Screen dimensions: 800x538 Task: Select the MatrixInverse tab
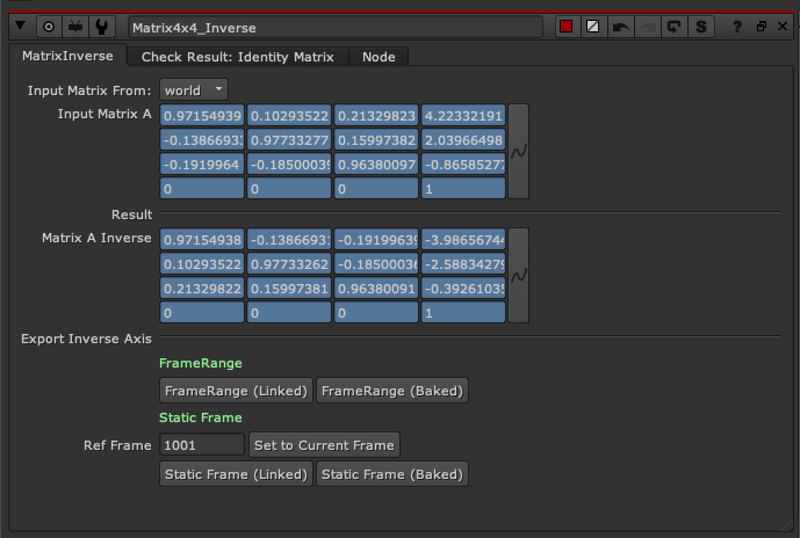coord(68,56)
